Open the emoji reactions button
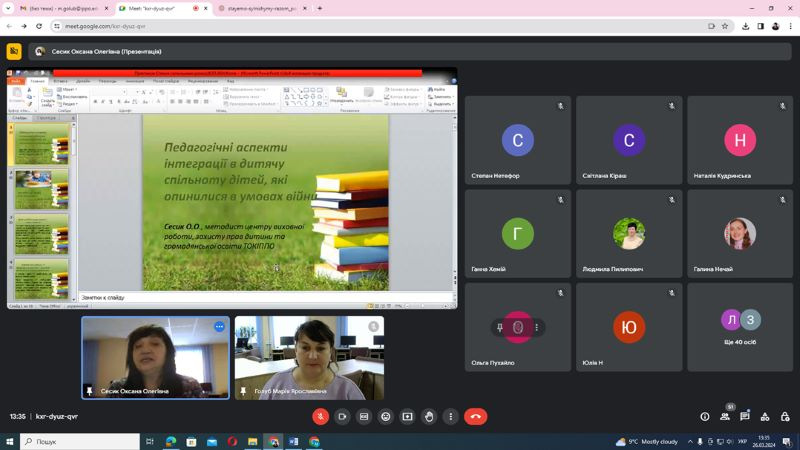The height and width of the screenshot is (450, 800). click(x=386, y=417)
